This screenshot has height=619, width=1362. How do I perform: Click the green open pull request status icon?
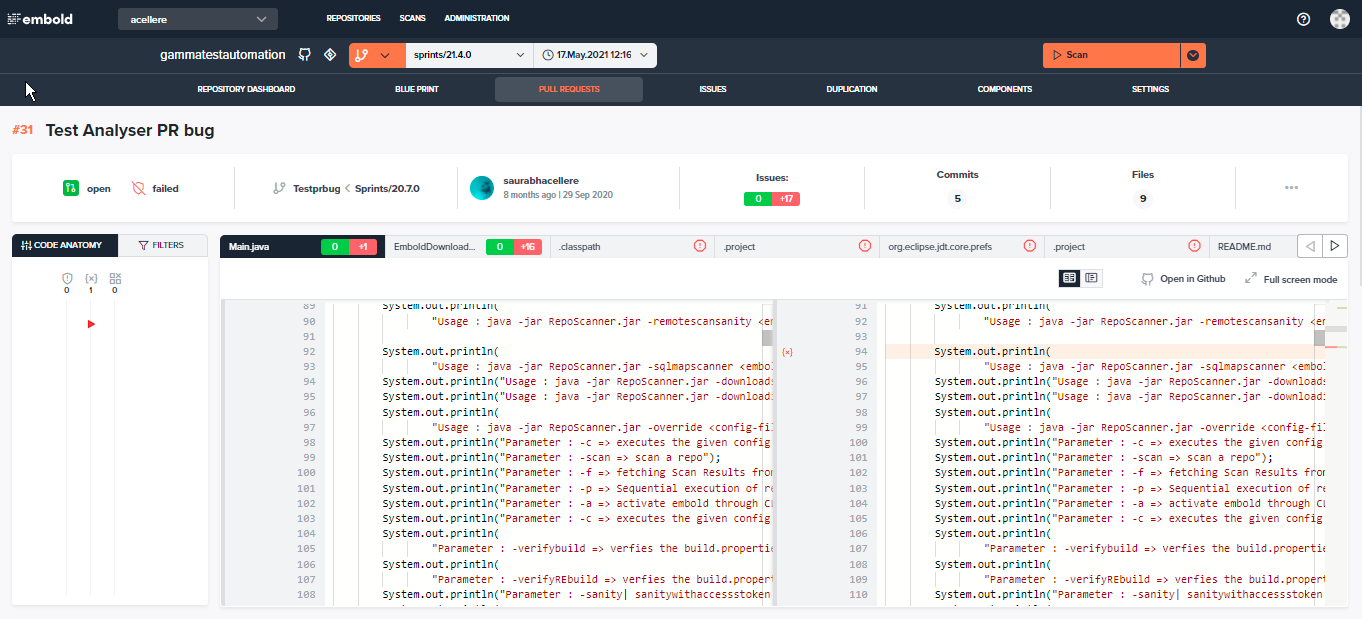tap(71, 188)
